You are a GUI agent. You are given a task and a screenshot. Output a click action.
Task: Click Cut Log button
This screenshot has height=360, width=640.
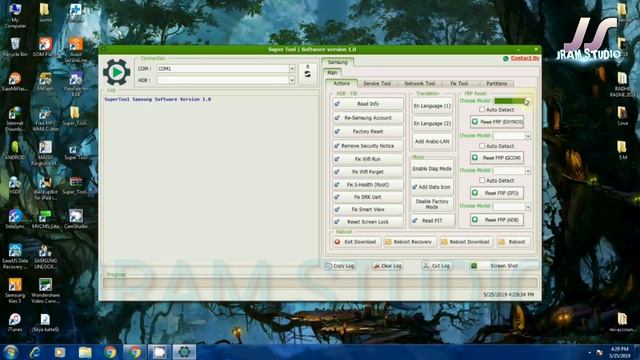[437, 266]
